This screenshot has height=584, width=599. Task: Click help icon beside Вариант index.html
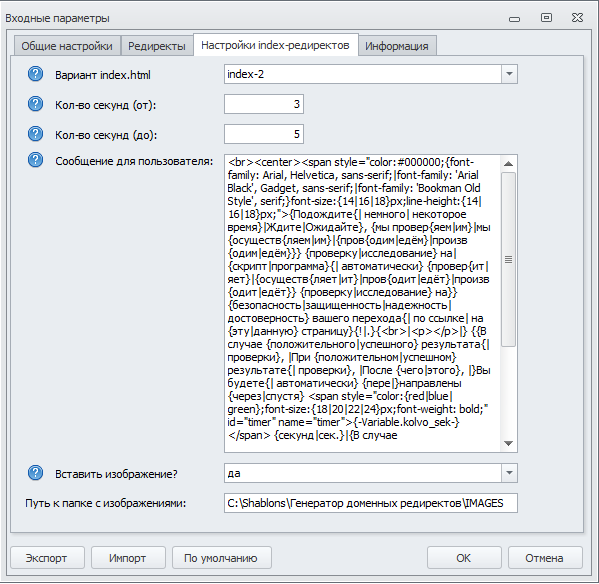pos(36,74)
